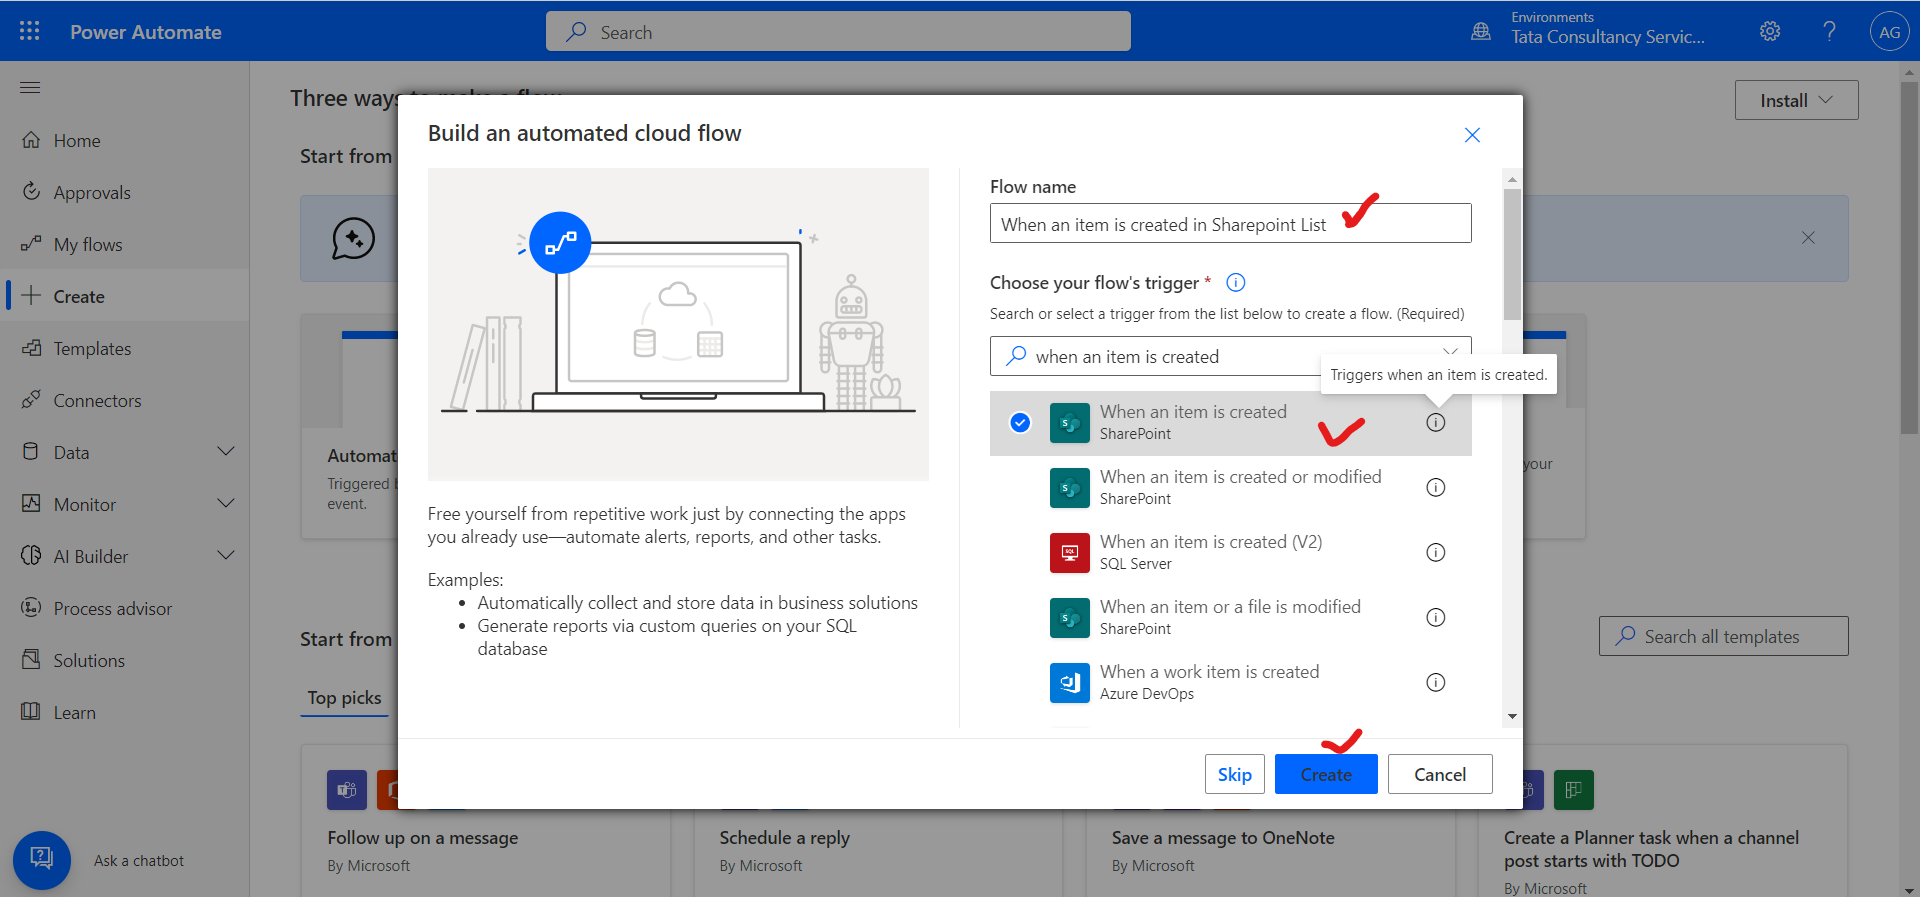Click info icon beside Choose your flow's trigger

point(1236,283)
